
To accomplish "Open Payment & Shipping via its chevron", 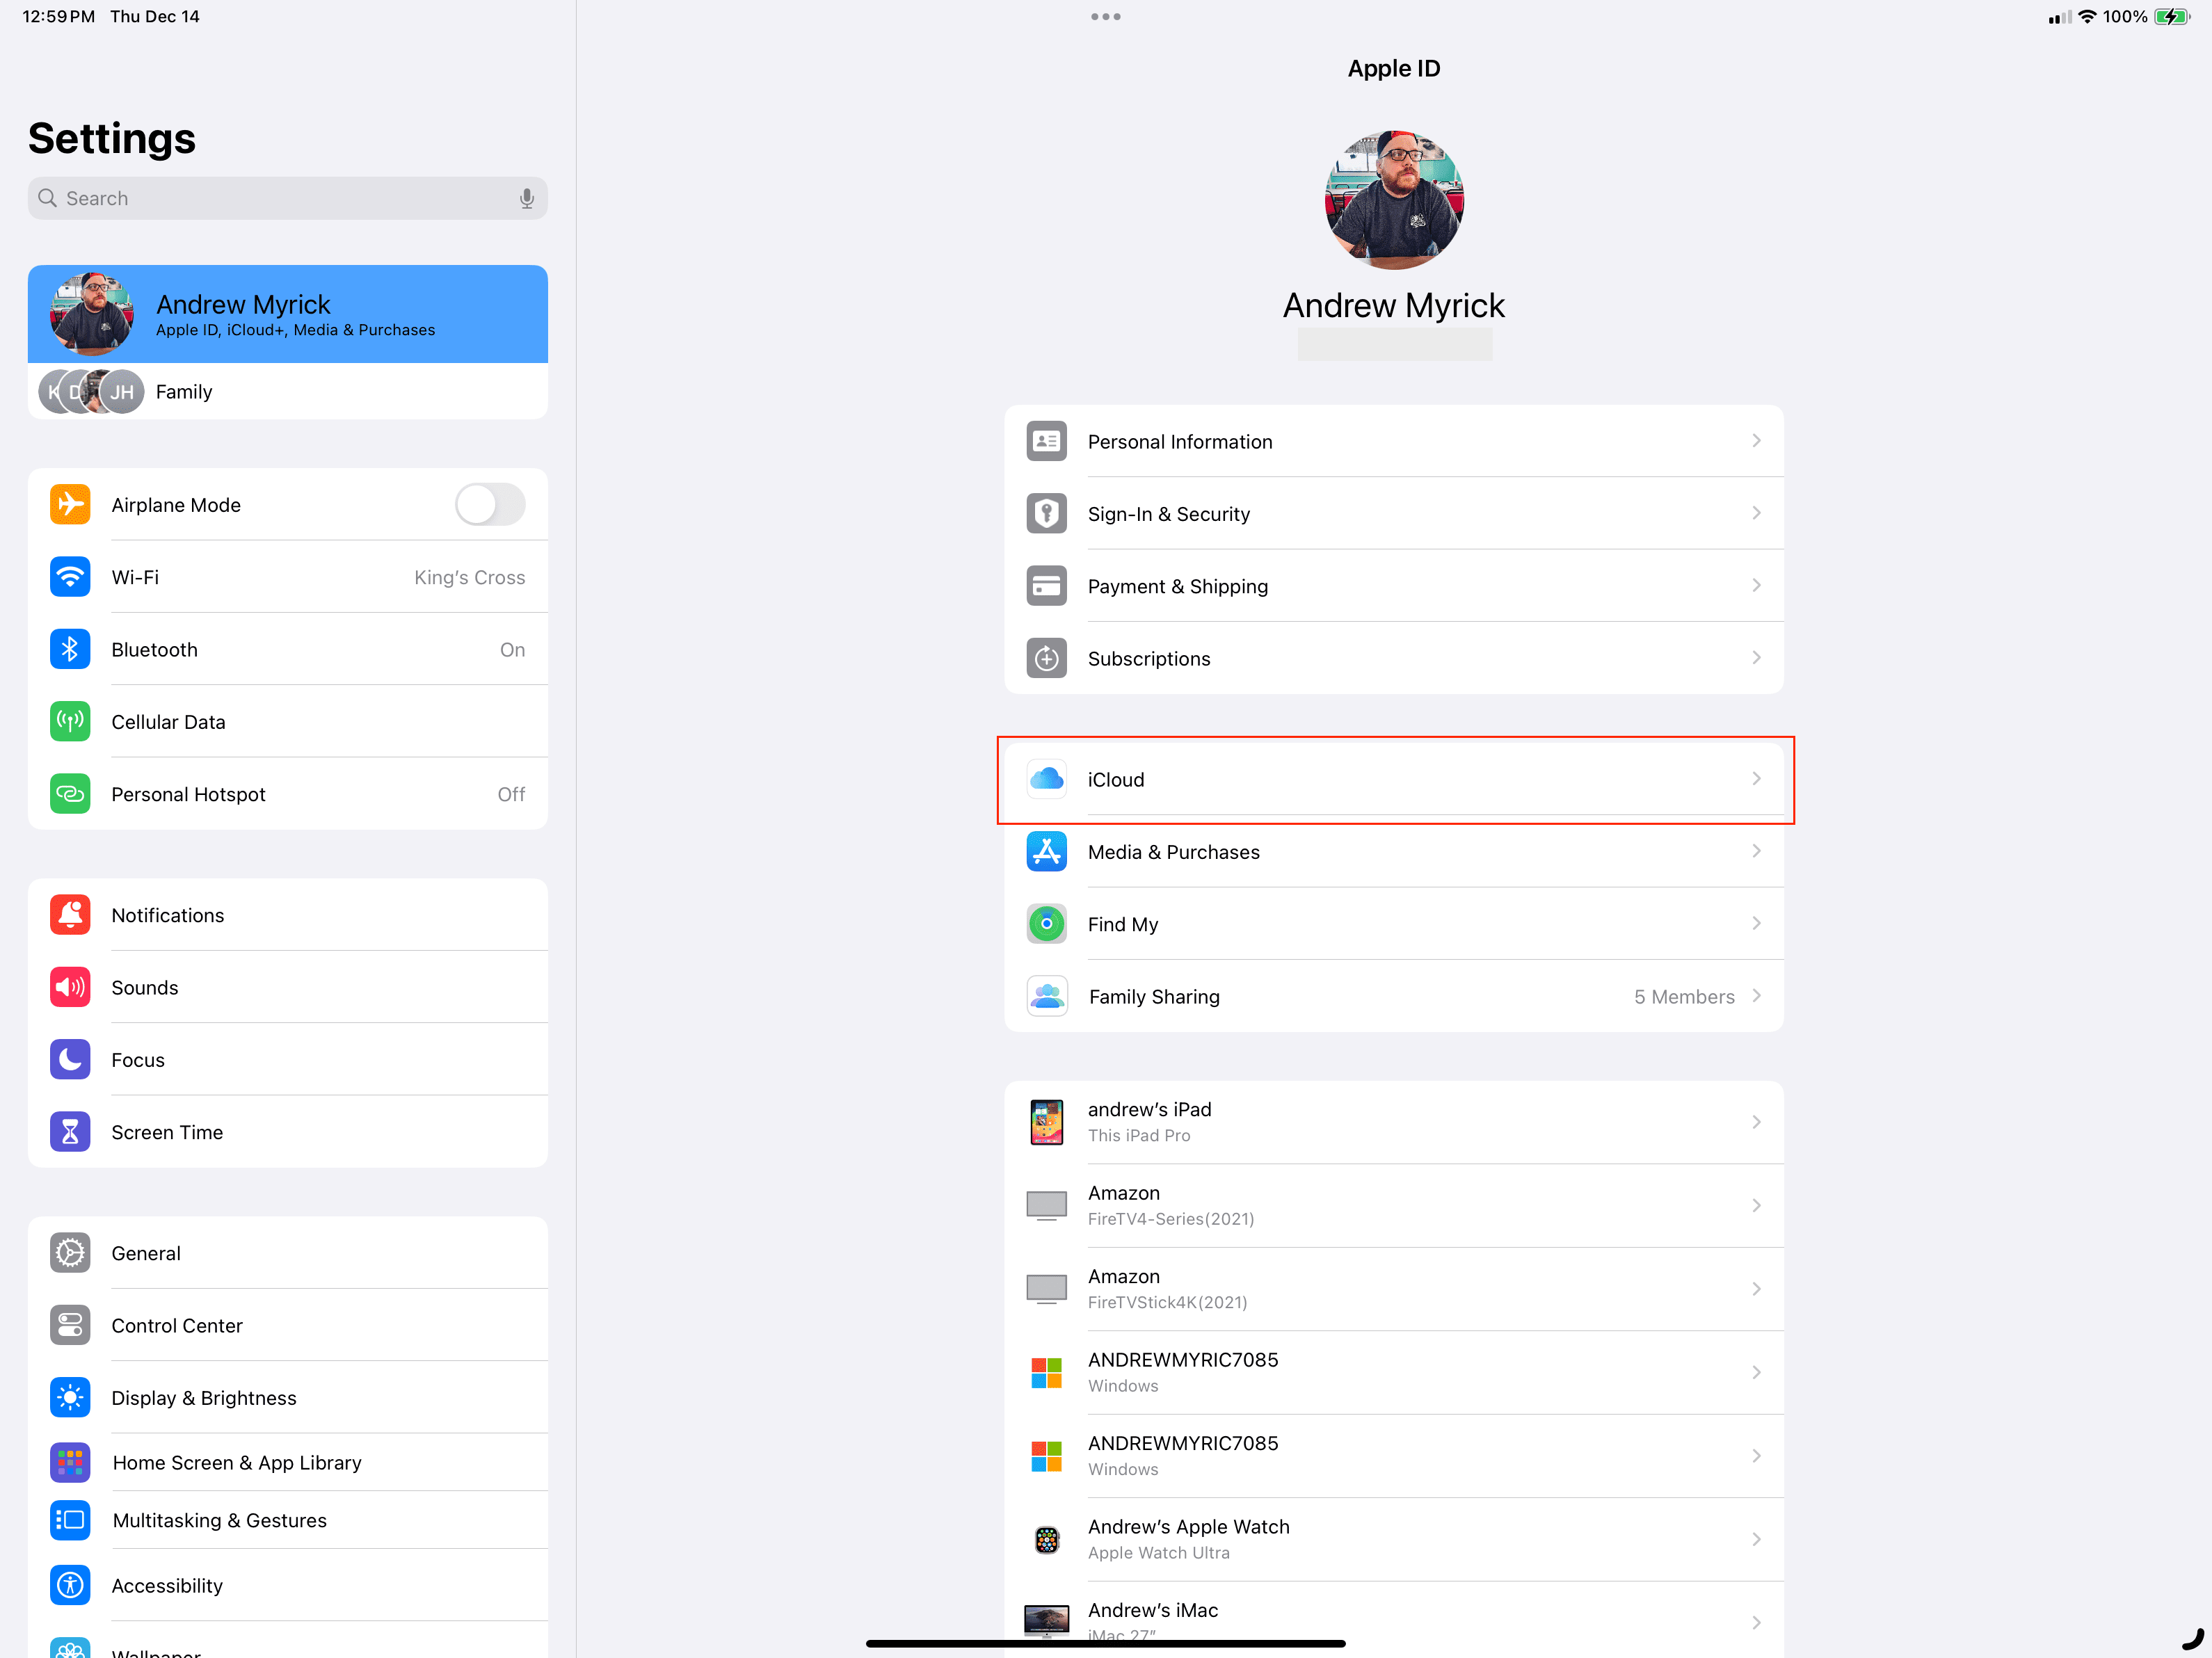I will tap(1756, 585).
